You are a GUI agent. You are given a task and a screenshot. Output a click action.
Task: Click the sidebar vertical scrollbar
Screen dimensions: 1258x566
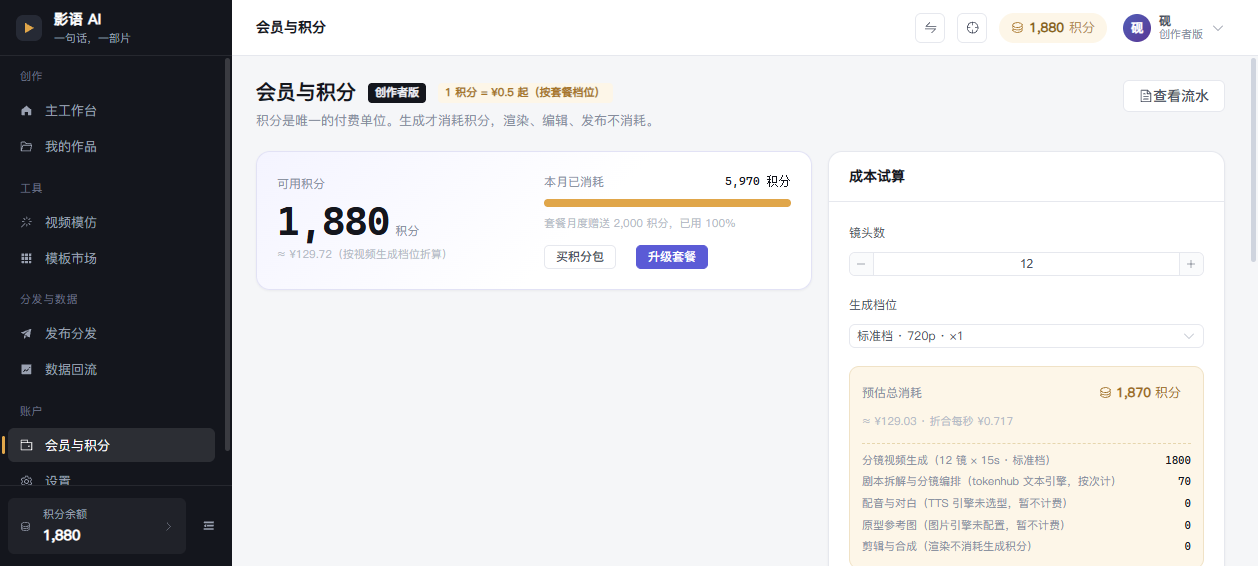point(227,255)
